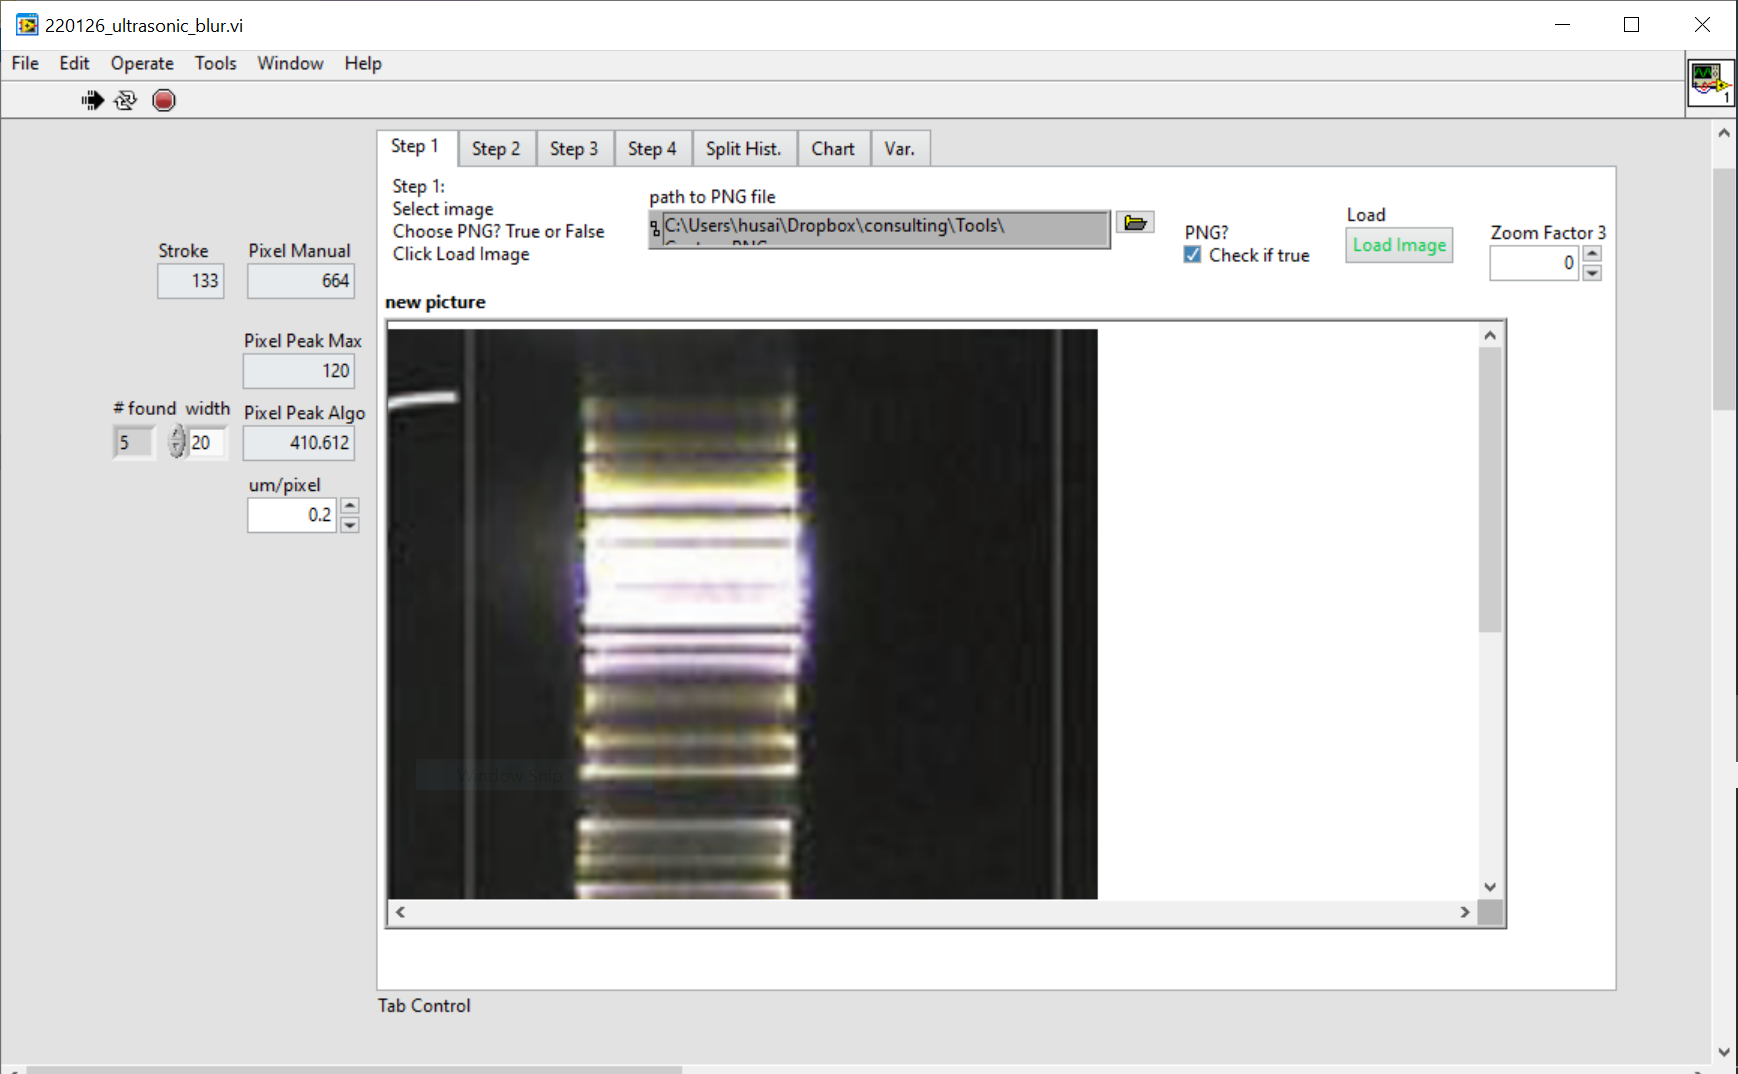Click the width spinner control arrows
Image resolution: width=1738 pixels, height=1074 pixels.
(177, 441)
